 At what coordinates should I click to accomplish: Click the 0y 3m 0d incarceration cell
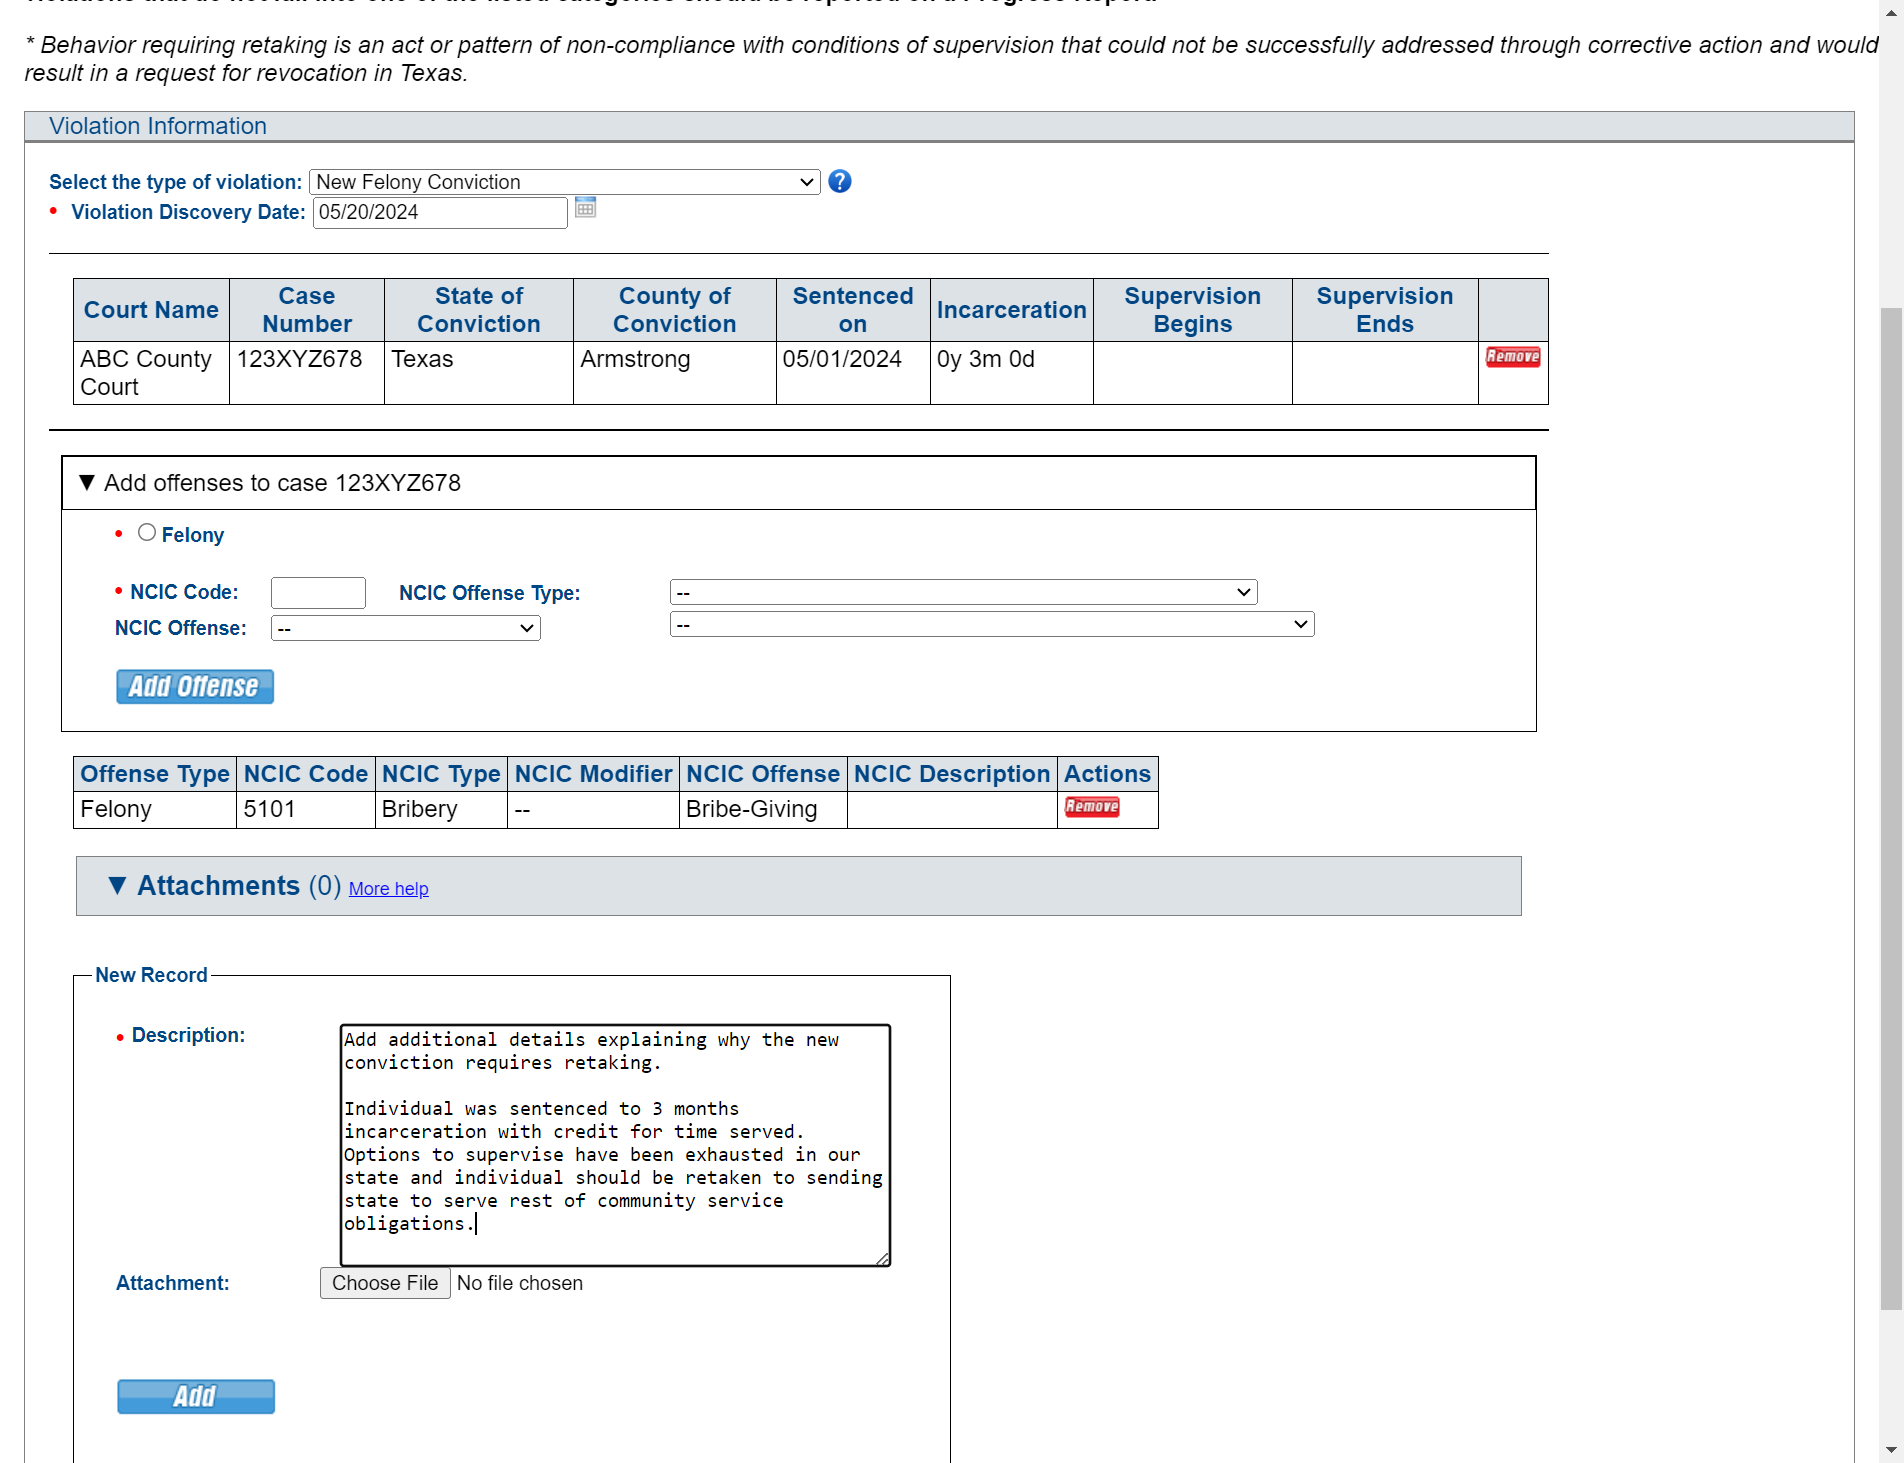(x=1012, y=373)
